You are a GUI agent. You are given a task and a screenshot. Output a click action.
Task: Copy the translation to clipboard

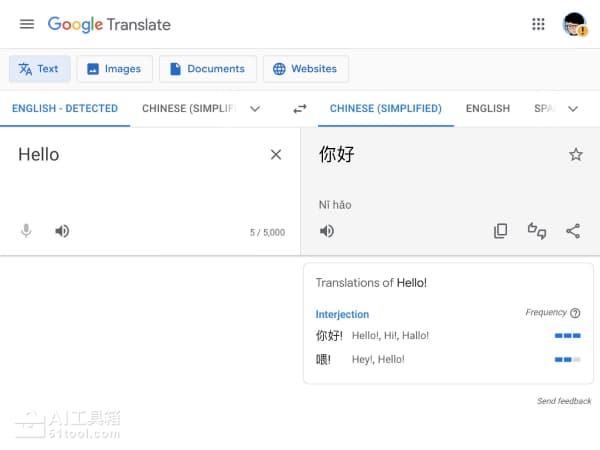(501, 231)
